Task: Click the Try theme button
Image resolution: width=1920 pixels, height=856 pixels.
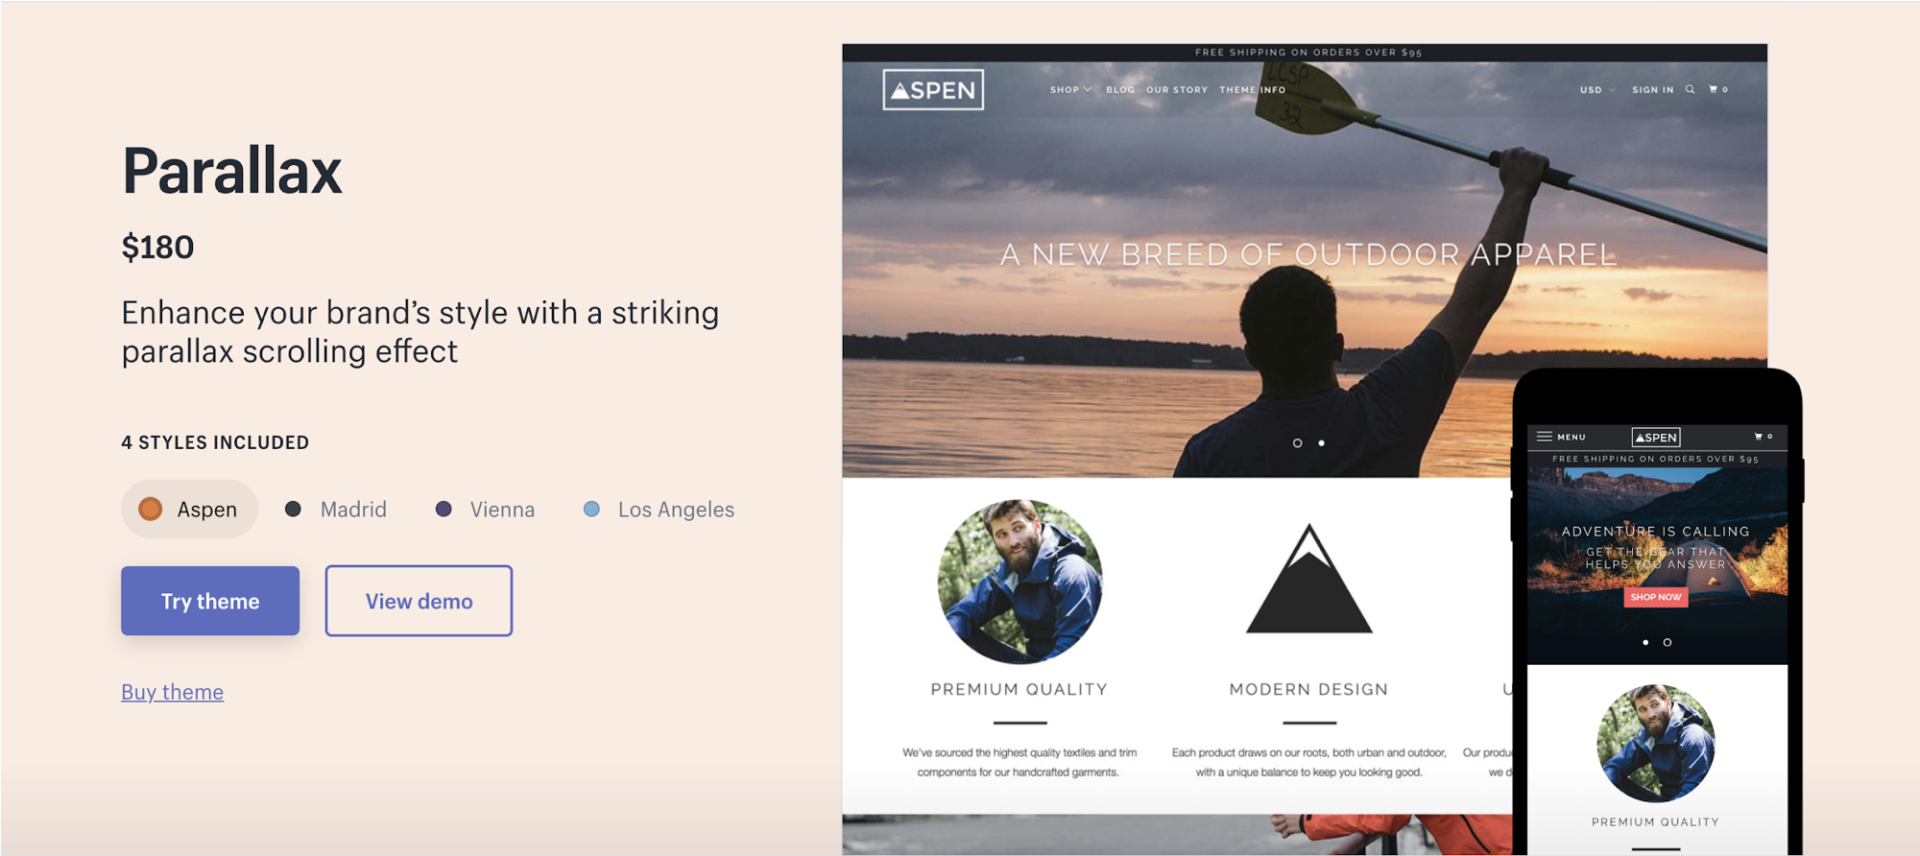Action: coord(210,601)
